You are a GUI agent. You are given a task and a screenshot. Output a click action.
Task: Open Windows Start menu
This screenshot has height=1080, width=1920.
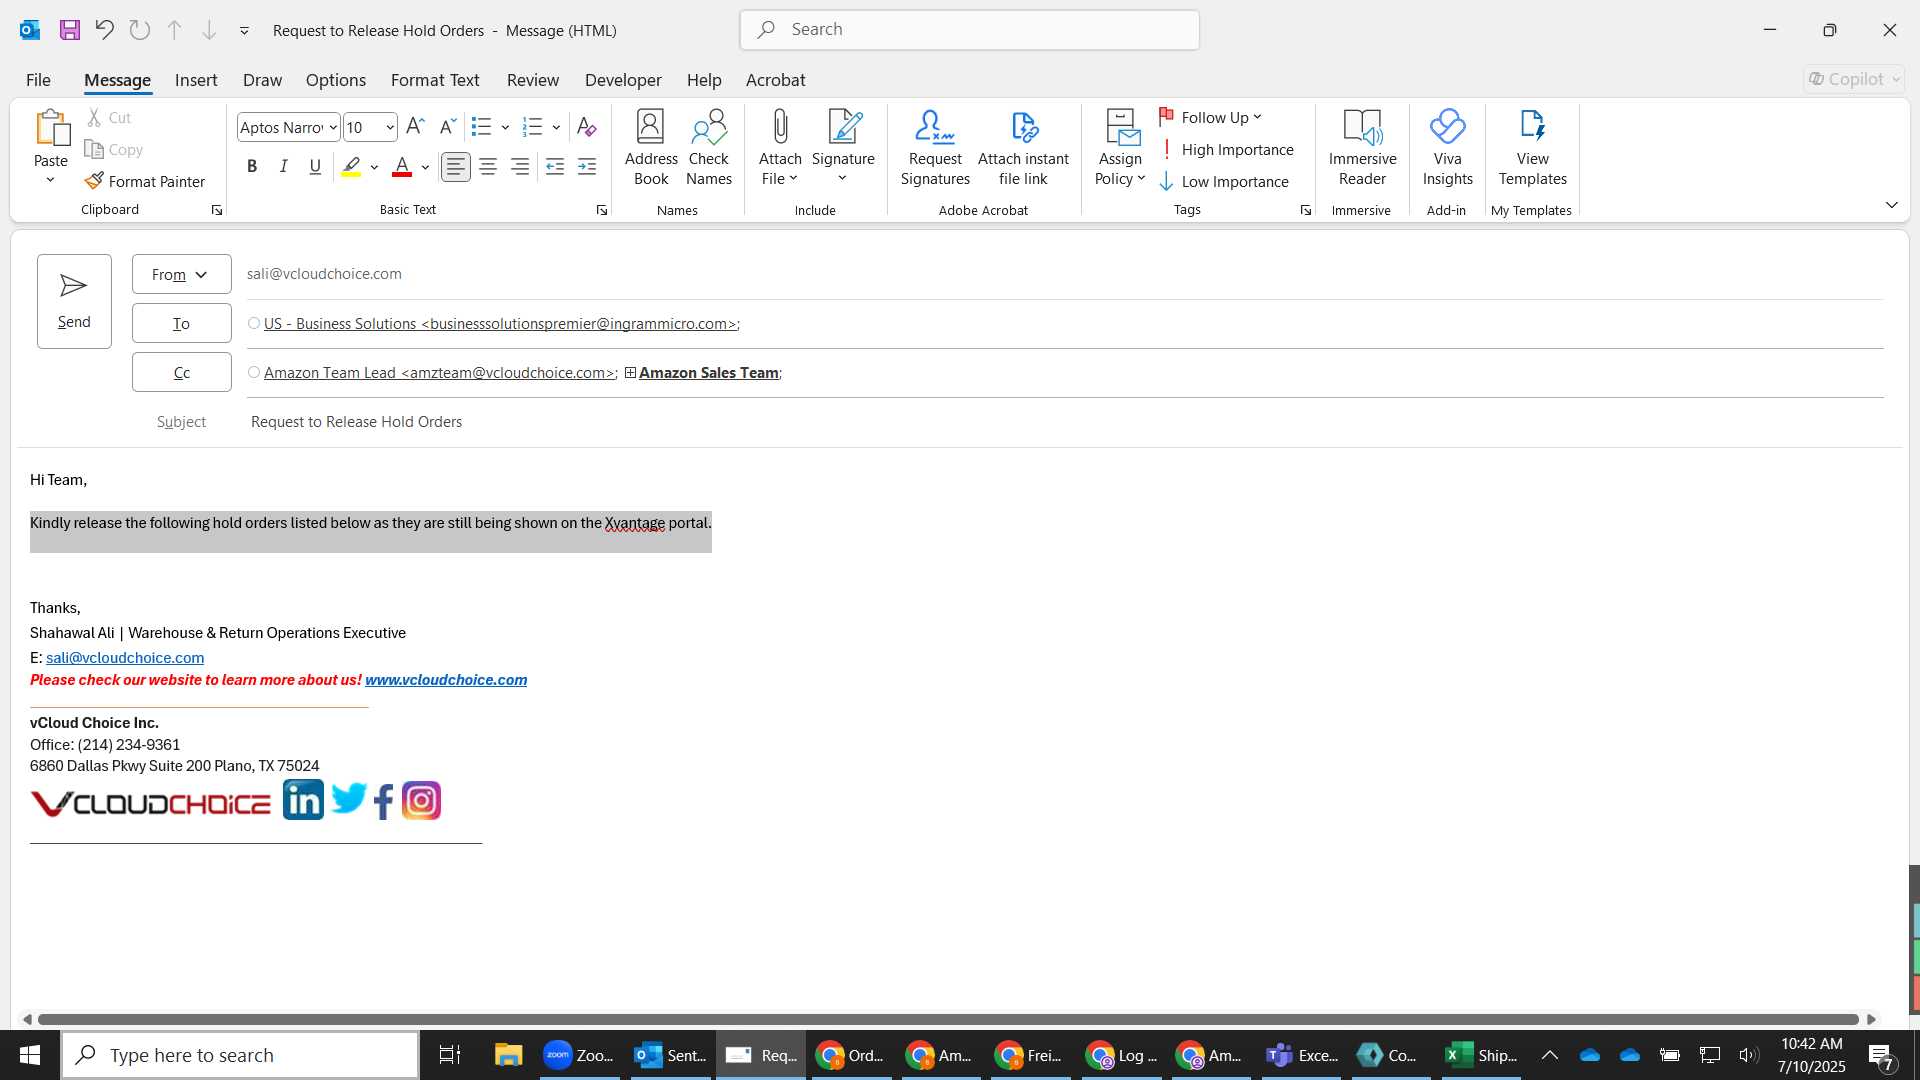30,1055
